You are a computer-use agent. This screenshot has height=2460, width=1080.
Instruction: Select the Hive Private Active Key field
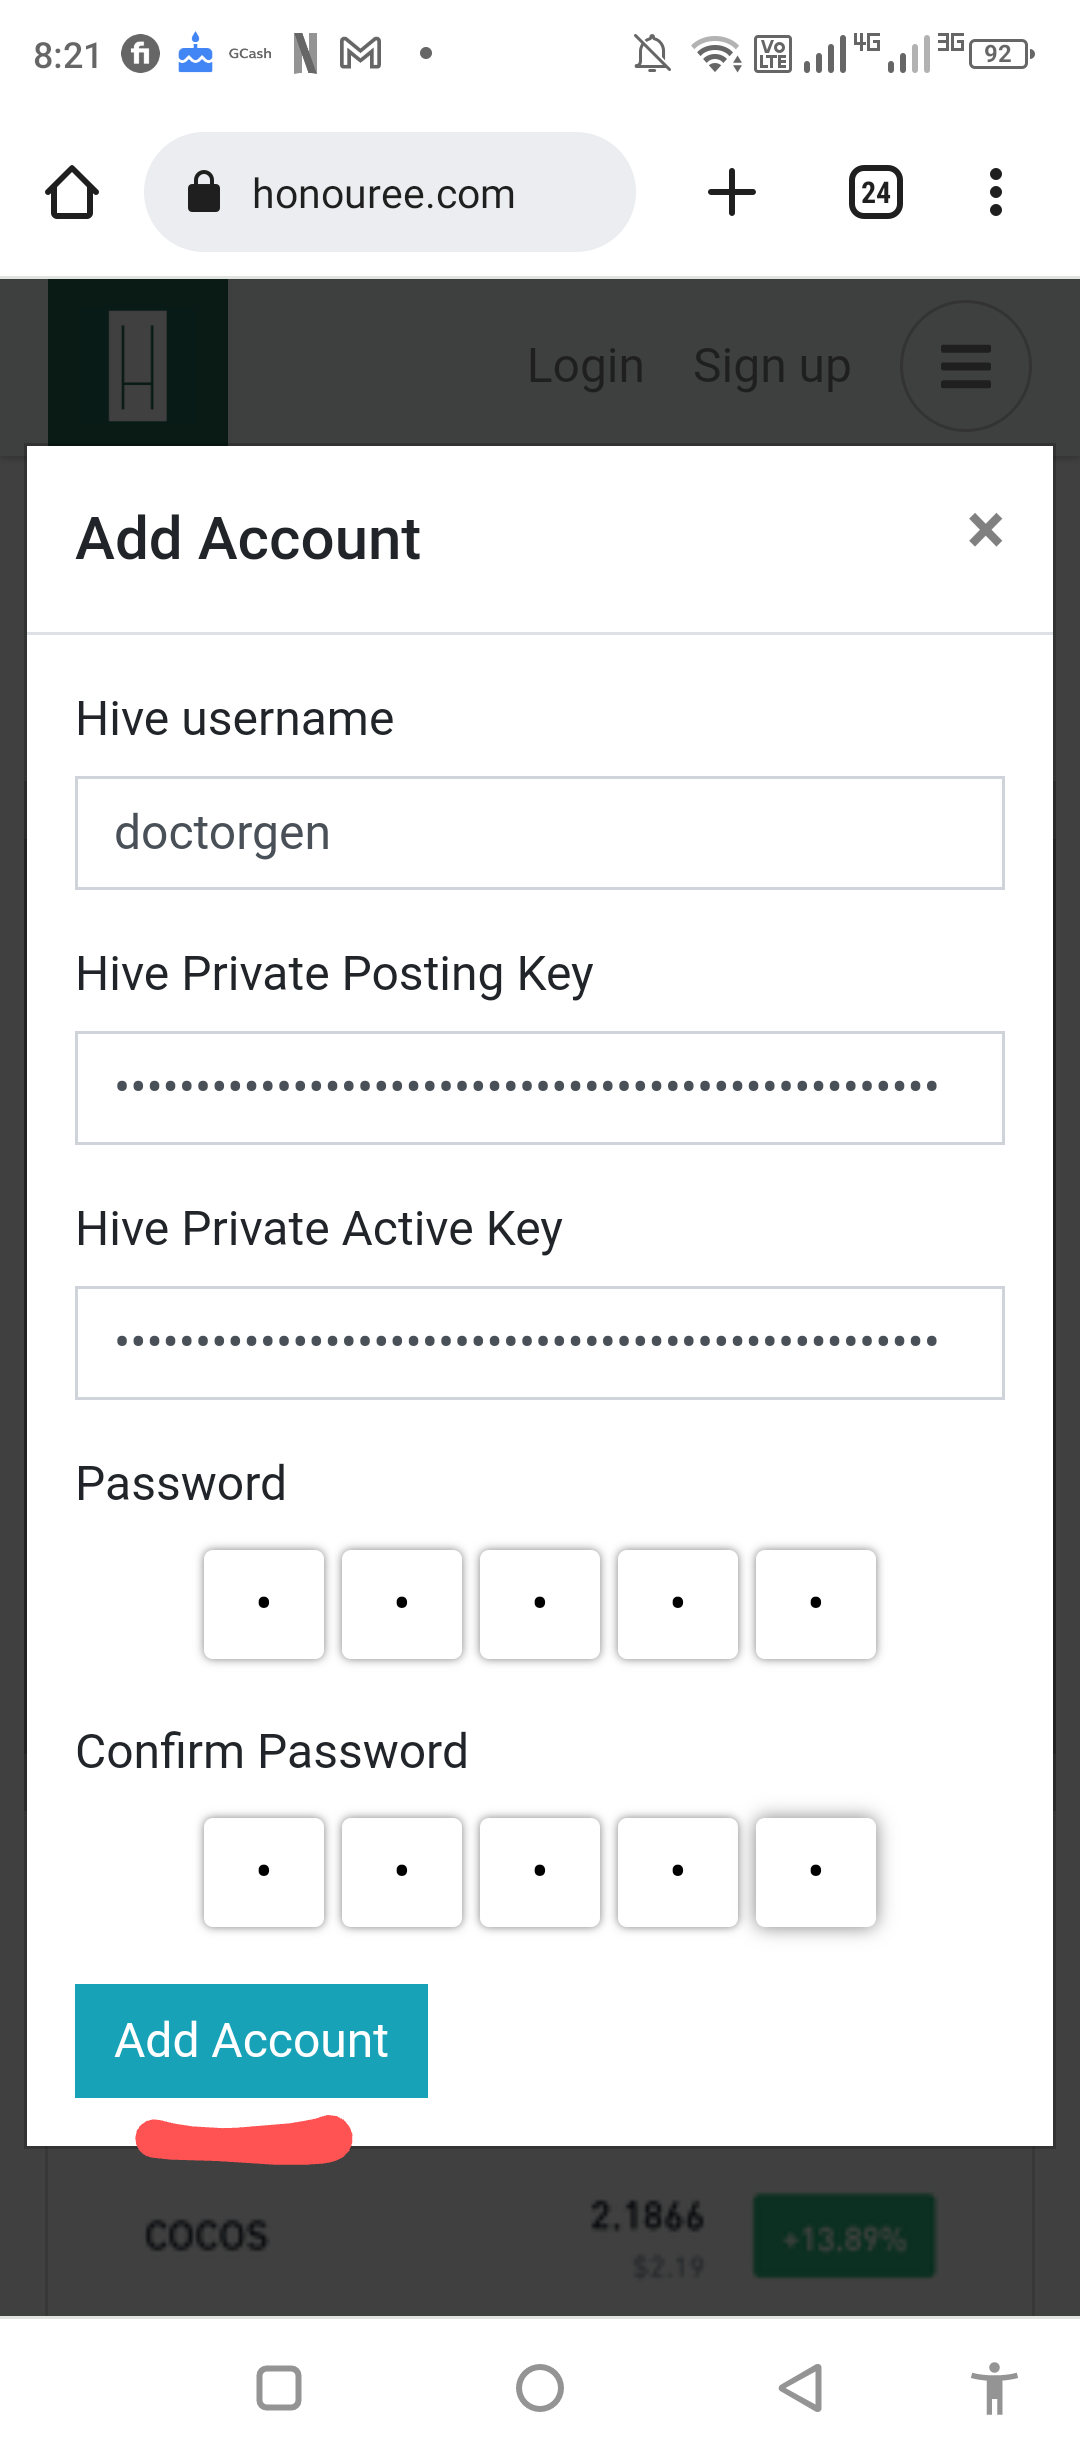pos(540,1343)
